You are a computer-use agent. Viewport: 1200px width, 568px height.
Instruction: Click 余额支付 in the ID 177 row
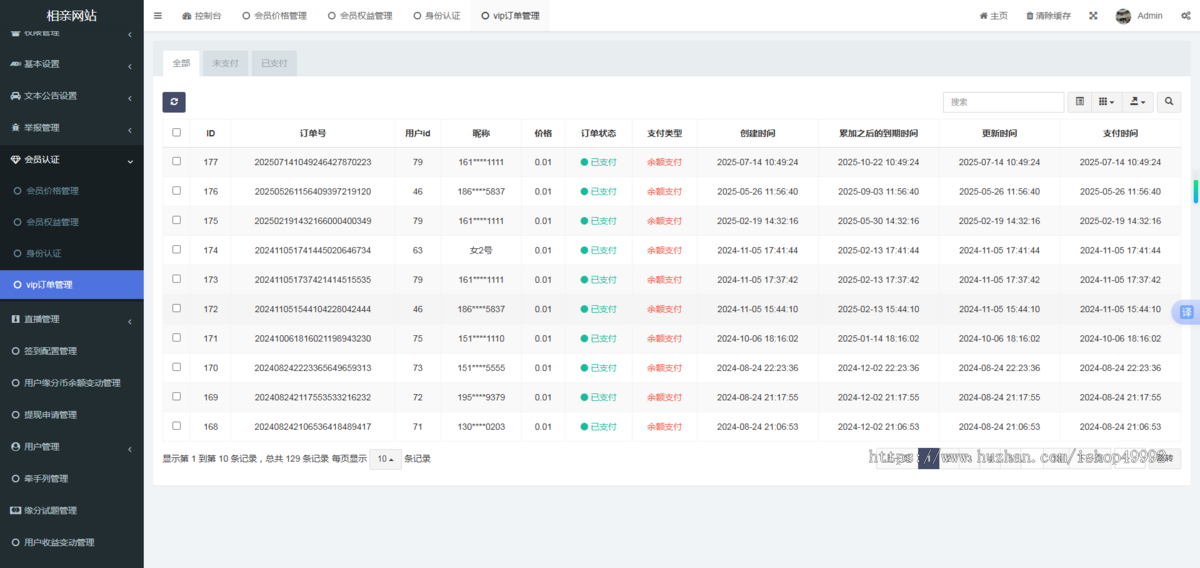(664, 162)
